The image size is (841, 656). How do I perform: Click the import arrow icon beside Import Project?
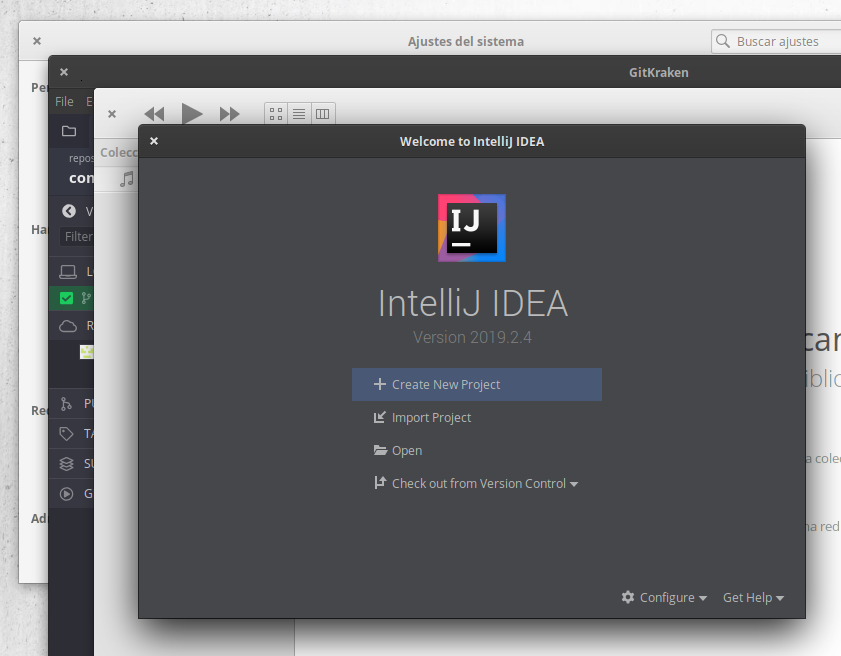tap(380, 417)
